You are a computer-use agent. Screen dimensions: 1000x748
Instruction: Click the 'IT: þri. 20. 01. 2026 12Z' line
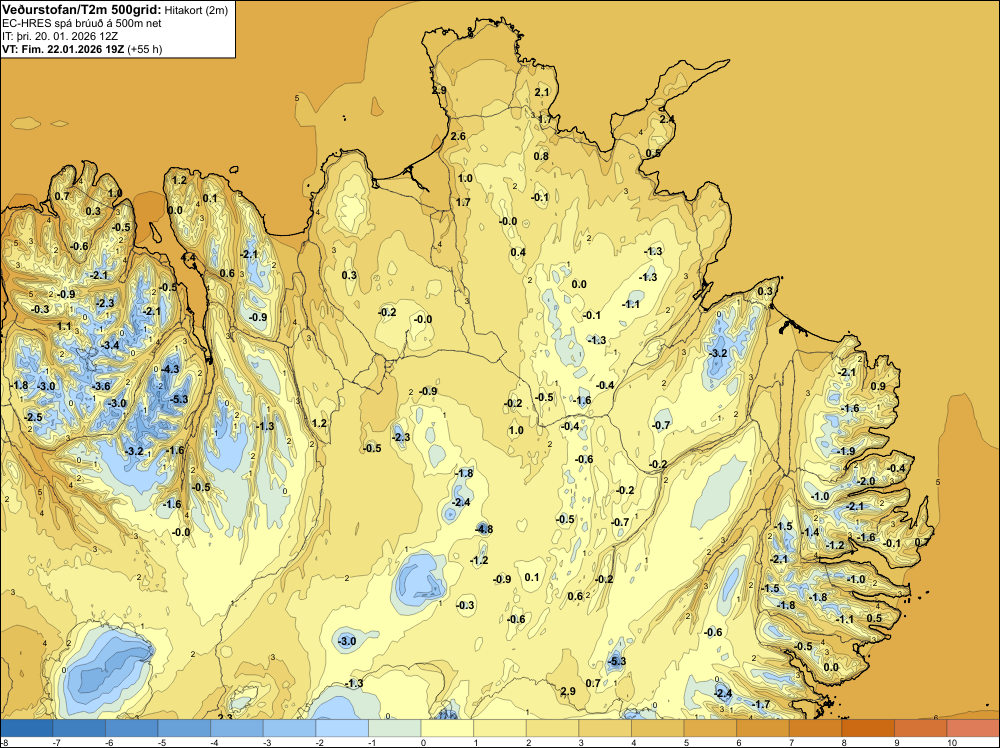(x=60, y=36)
